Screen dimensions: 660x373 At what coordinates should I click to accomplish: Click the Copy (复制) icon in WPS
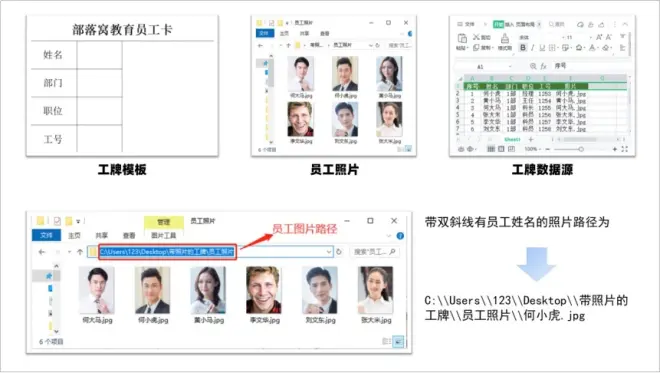pyautogui.click(x=476, y=48)
